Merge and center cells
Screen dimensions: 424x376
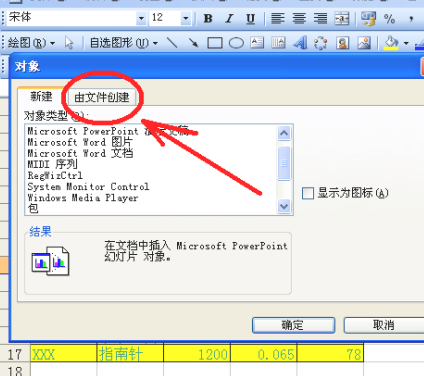click(342, 18)
